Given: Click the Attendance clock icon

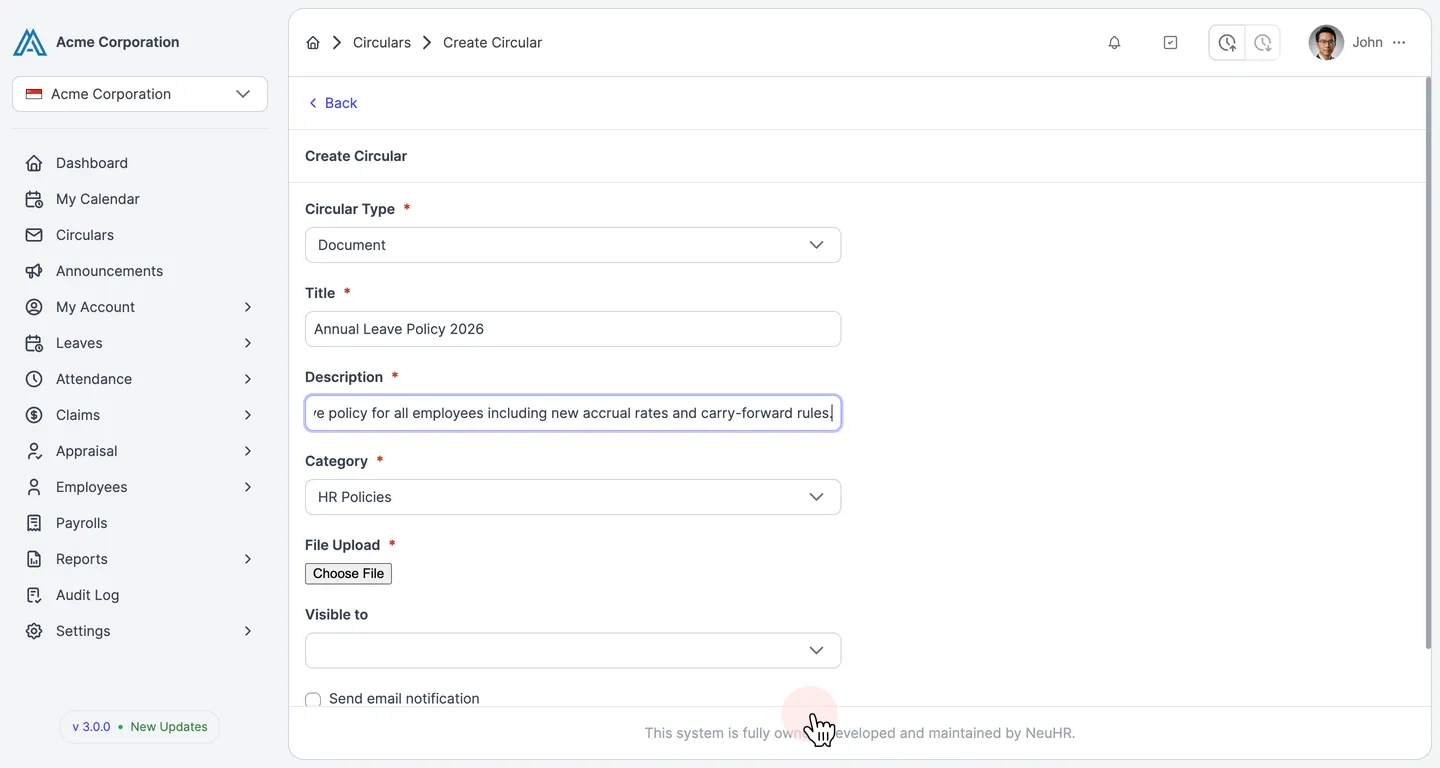Looking at the screenshot, I should [x=34, y=379].
